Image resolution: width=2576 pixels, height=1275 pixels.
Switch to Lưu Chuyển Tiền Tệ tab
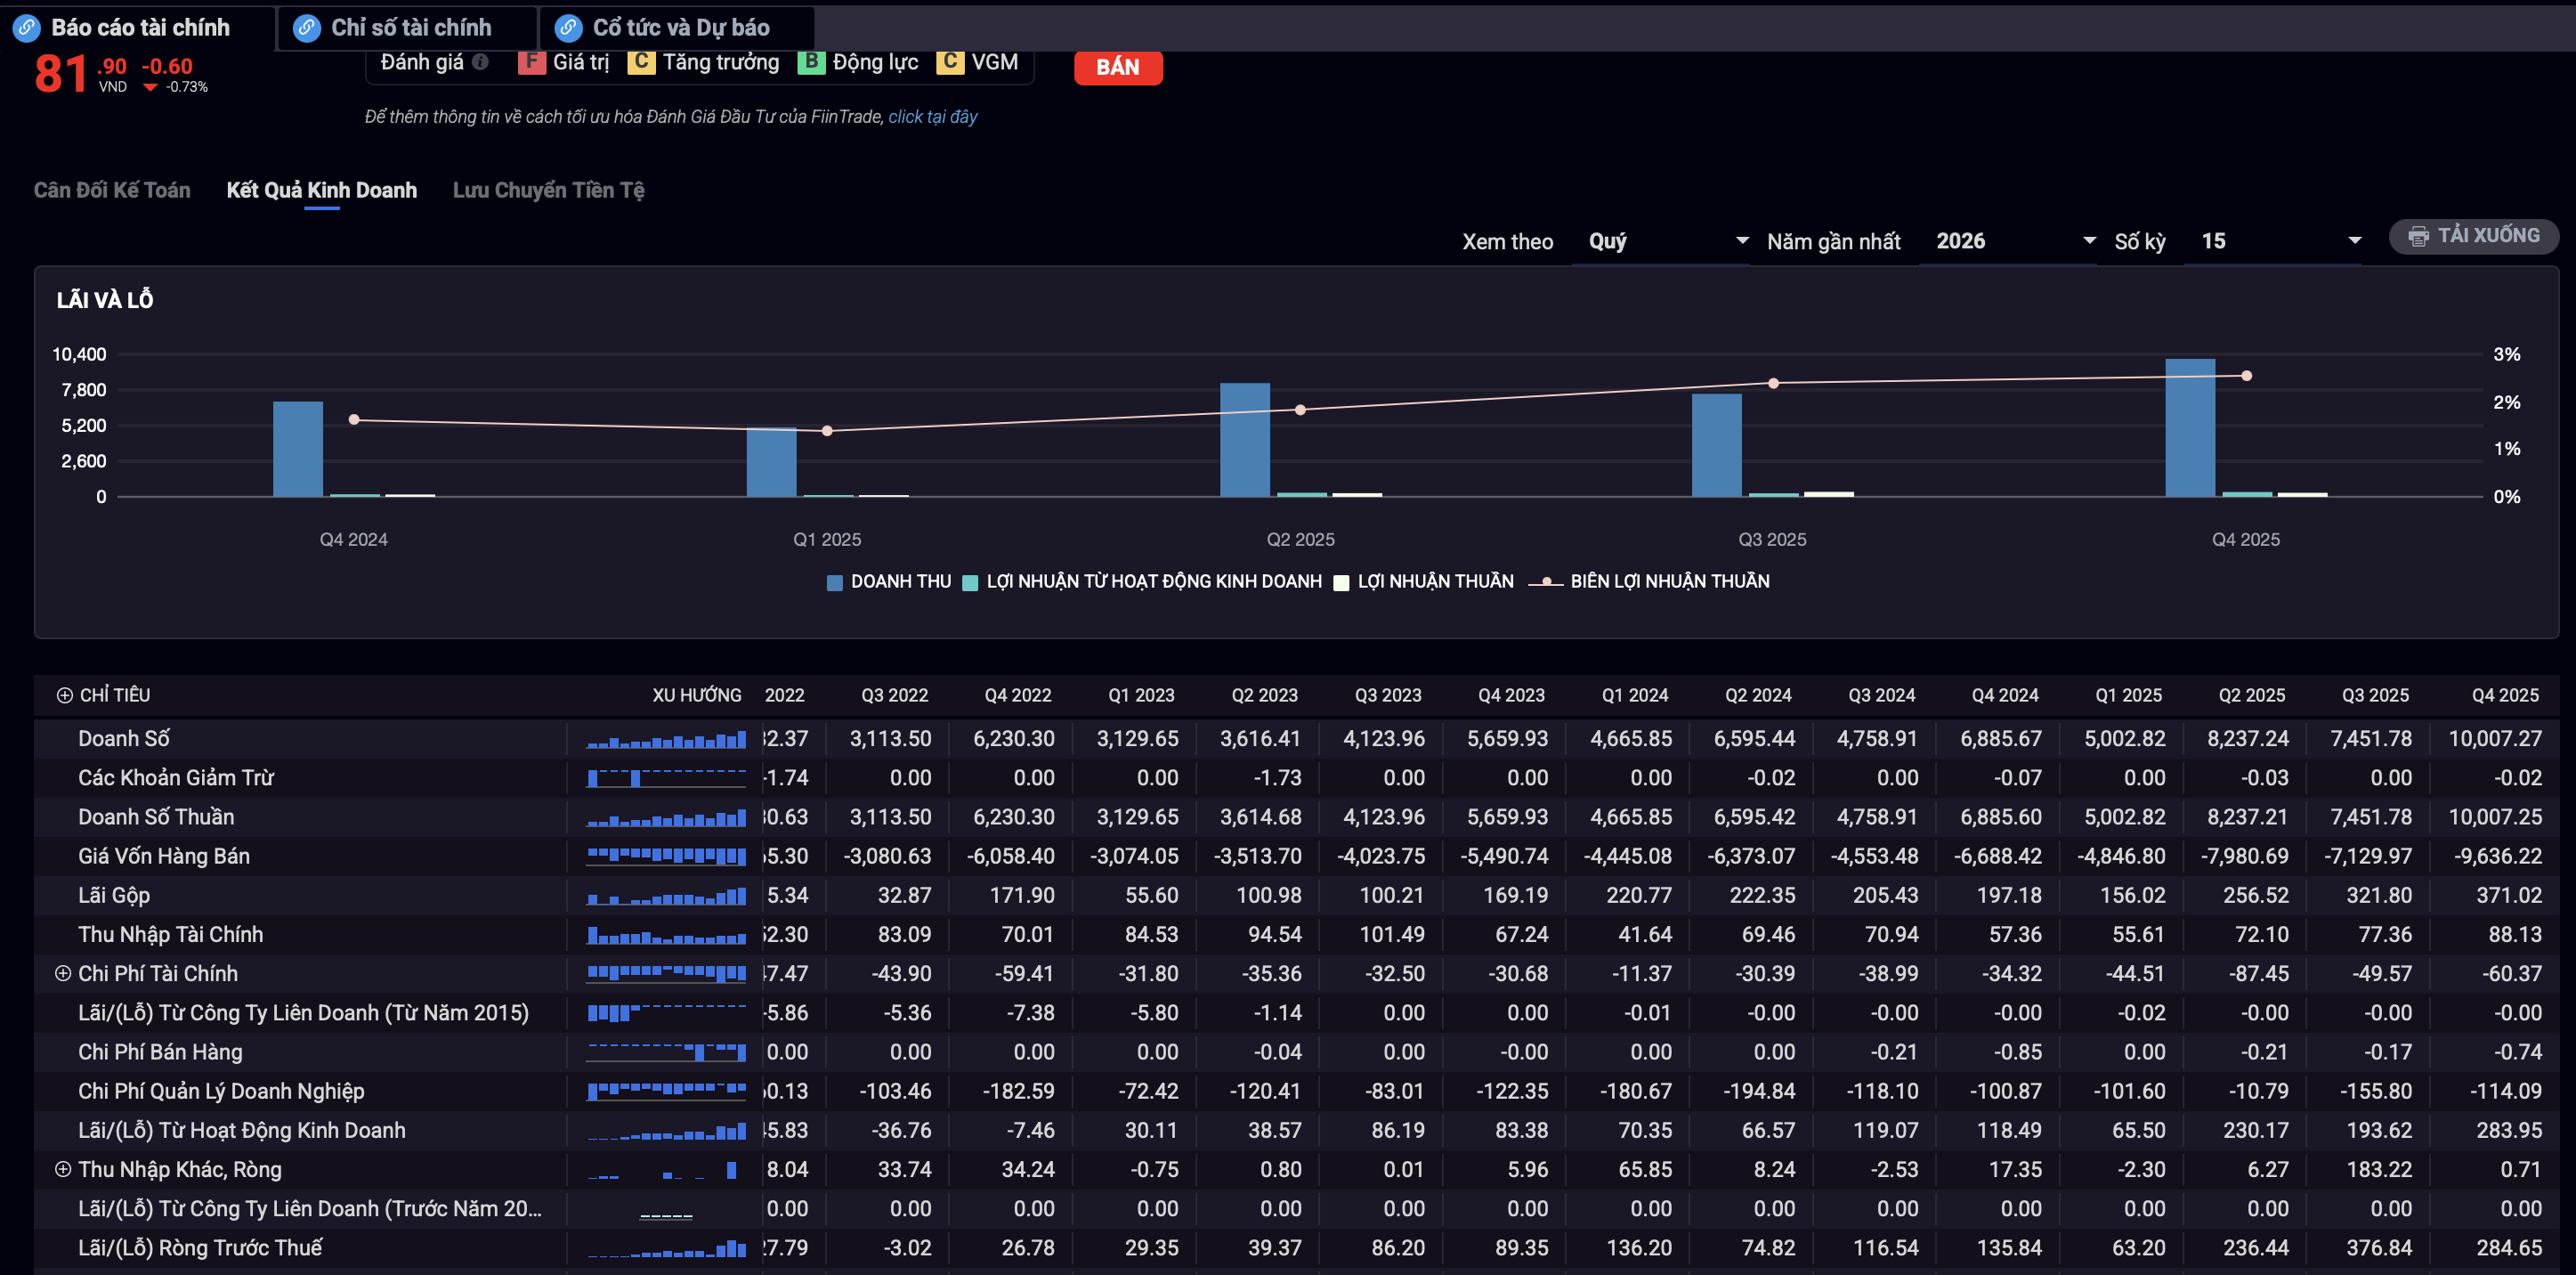click(548, 190)
